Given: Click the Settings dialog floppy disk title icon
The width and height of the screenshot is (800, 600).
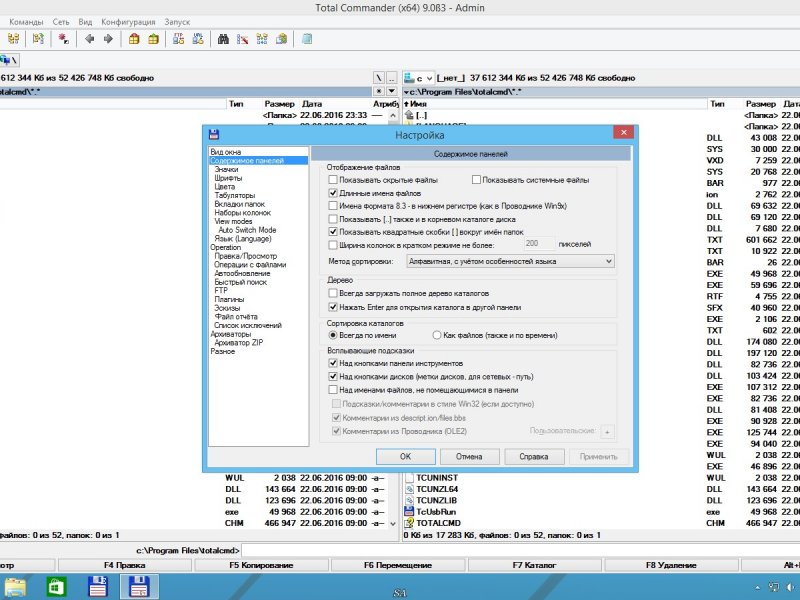Looking at the screenshot, I should tap(214, 135).
